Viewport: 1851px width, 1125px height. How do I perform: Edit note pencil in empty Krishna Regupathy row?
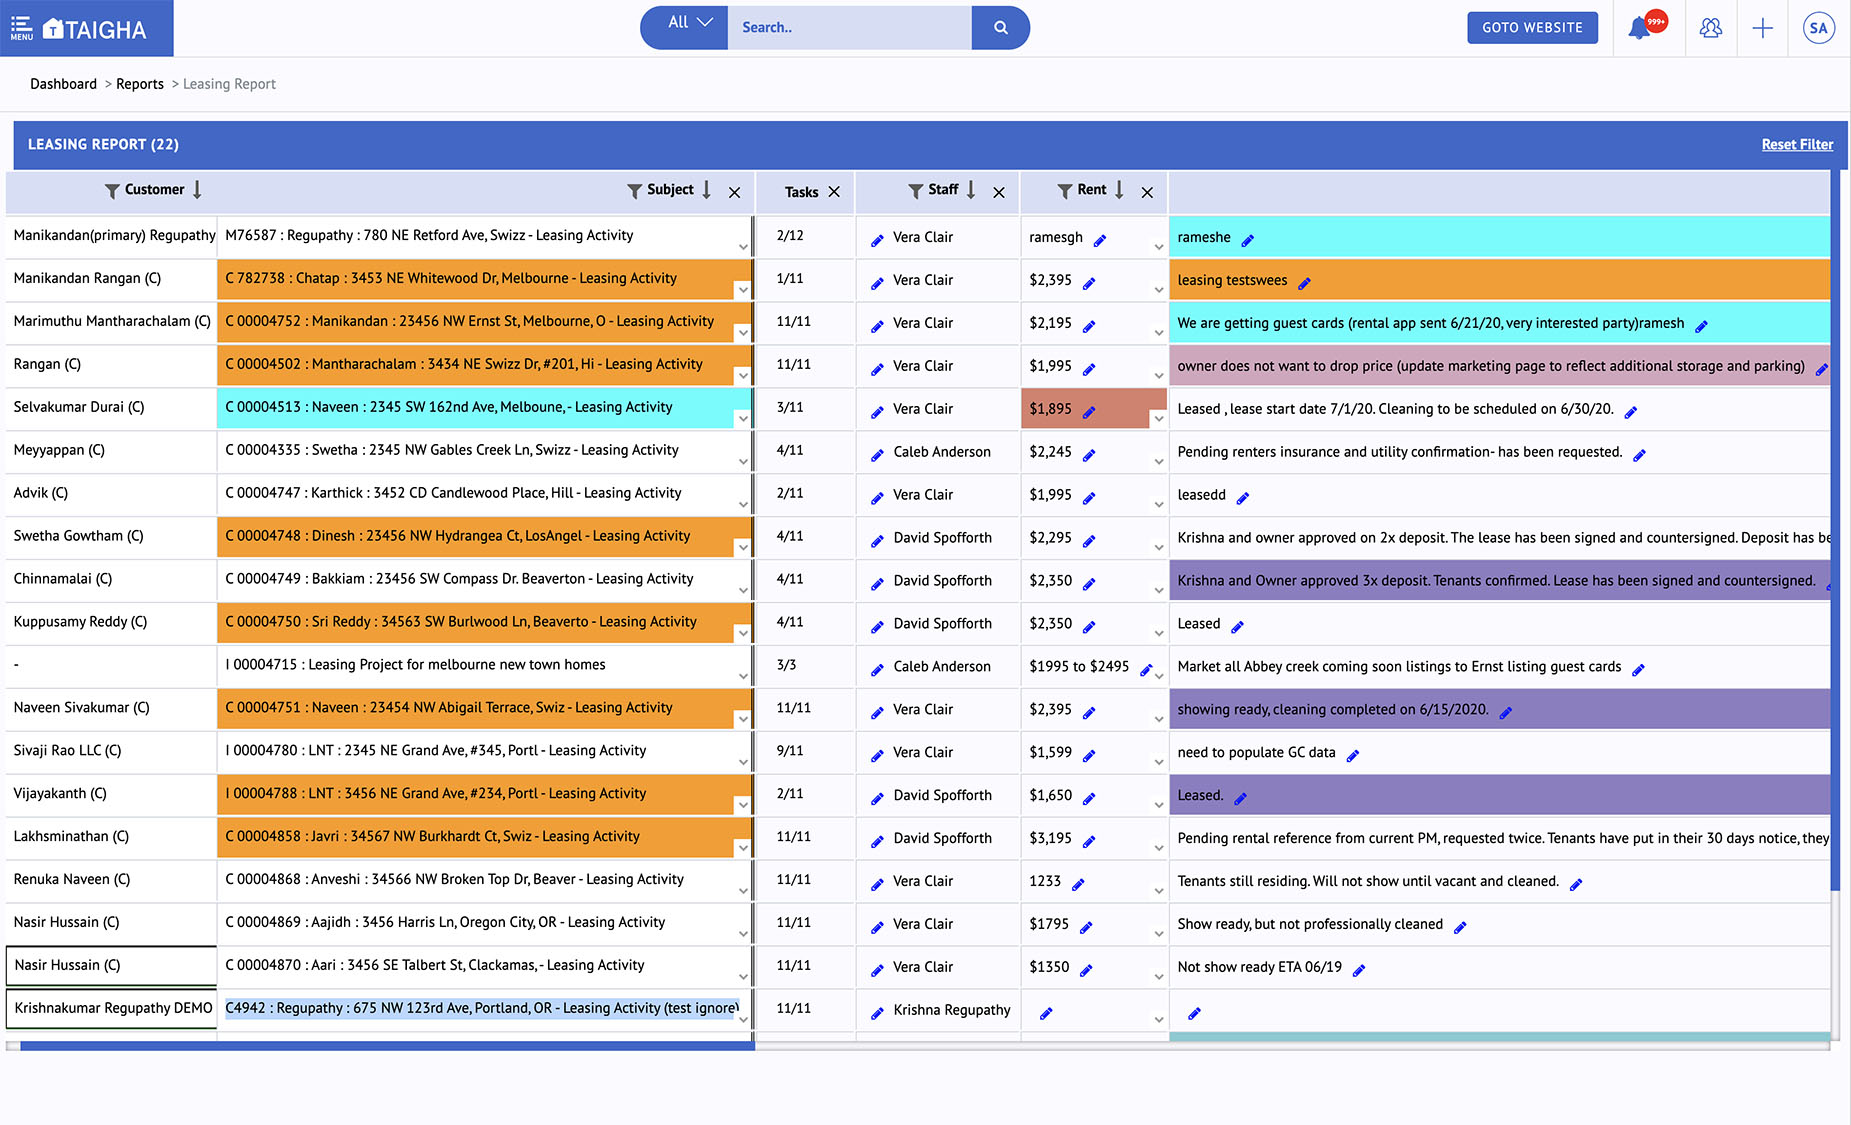1194,1013
